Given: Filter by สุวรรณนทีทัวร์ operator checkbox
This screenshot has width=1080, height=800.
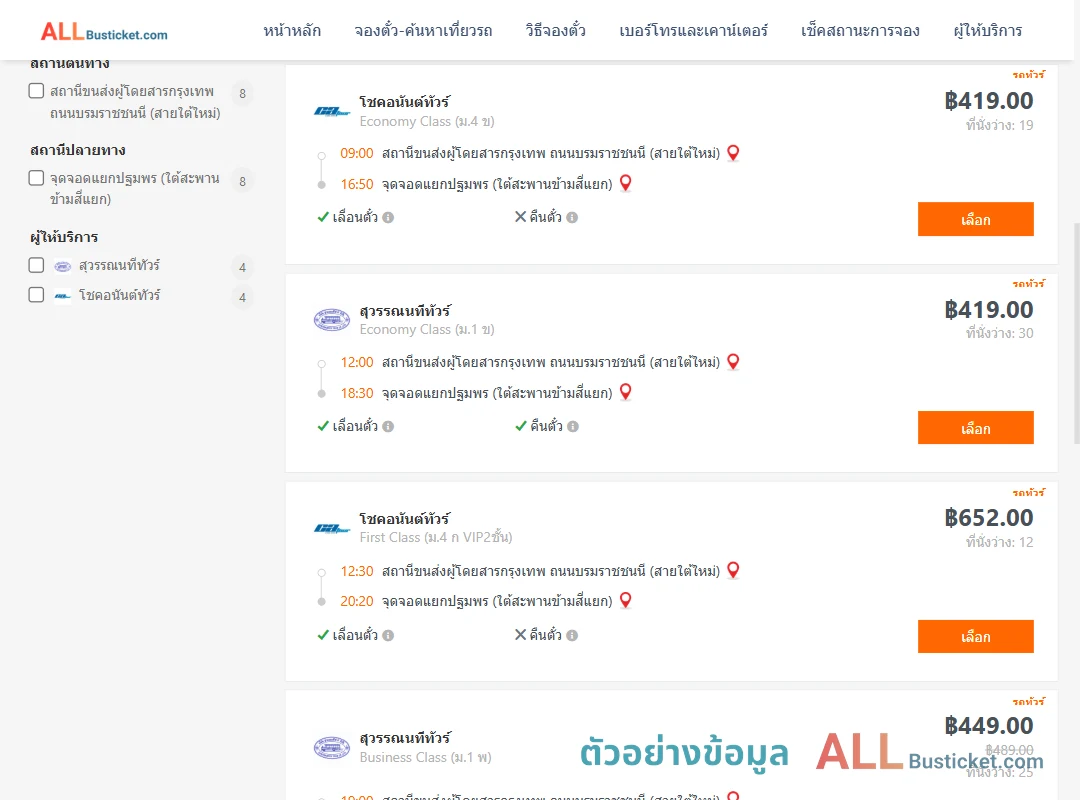Looking at the screenshot, I should click(37, 265).
